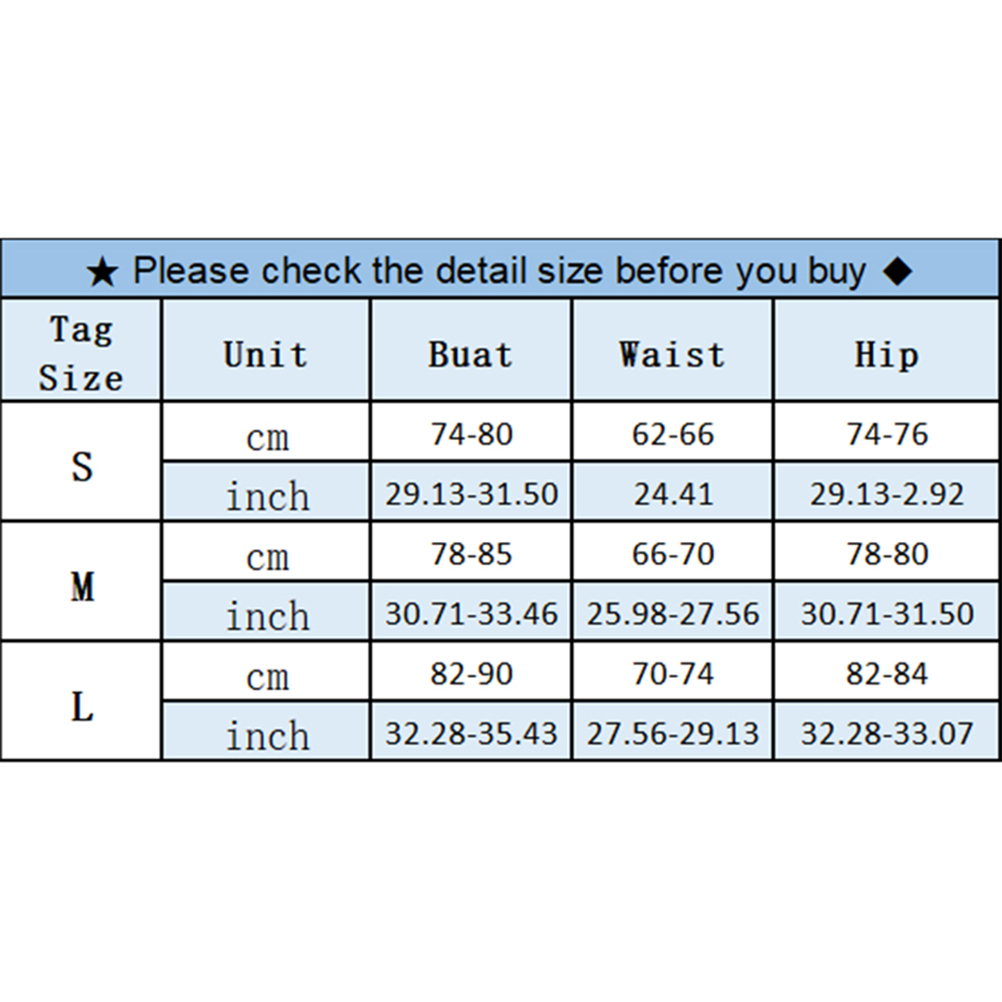Click the black diamond icon in the banner
Screen dimensions: 1002x1002
(x=898, y=271)
